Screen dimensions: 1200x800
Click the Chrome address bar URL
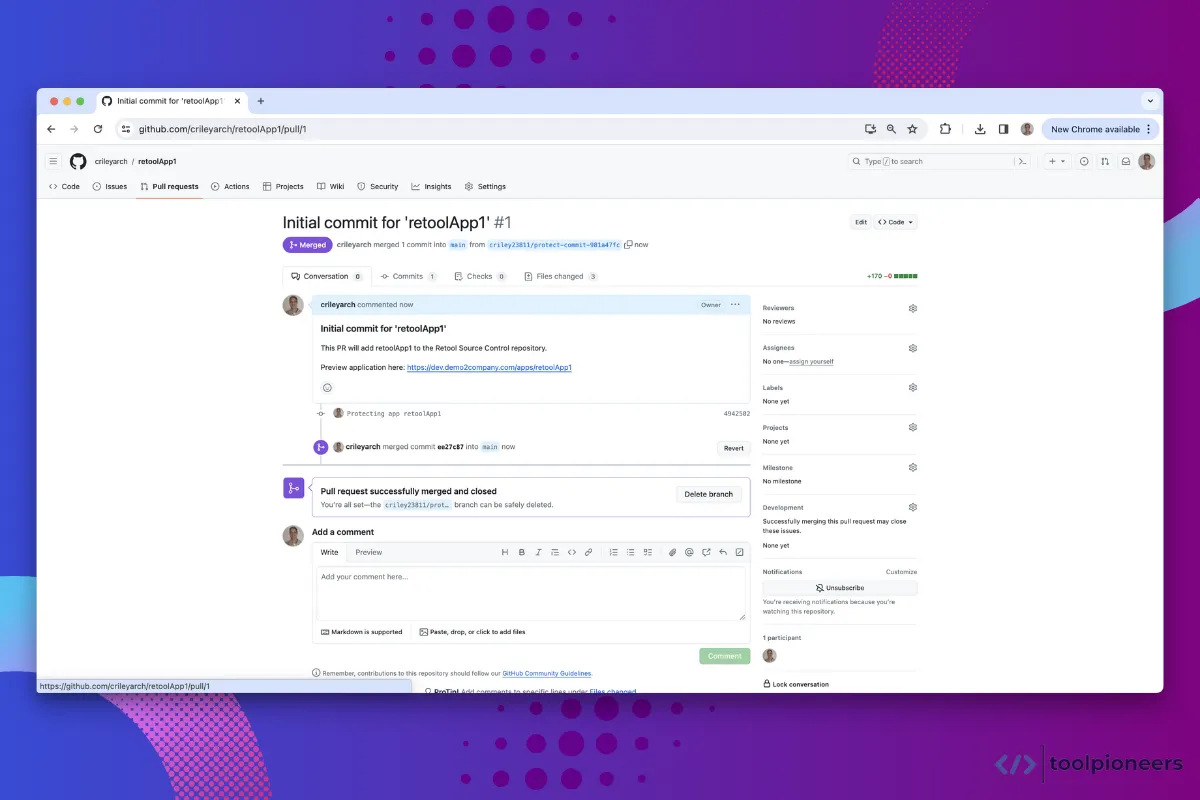[x=222, y=129]
